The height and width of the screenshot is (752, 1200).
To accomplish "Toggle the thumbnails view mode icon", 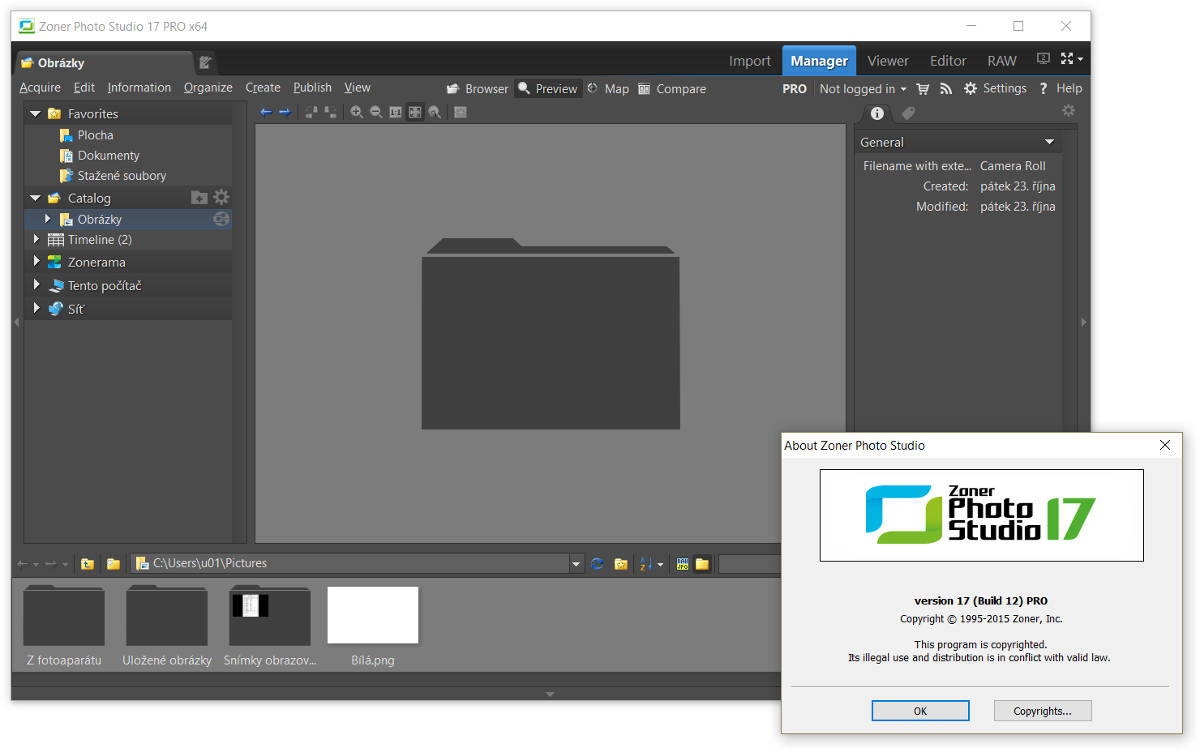I will 682,564.
